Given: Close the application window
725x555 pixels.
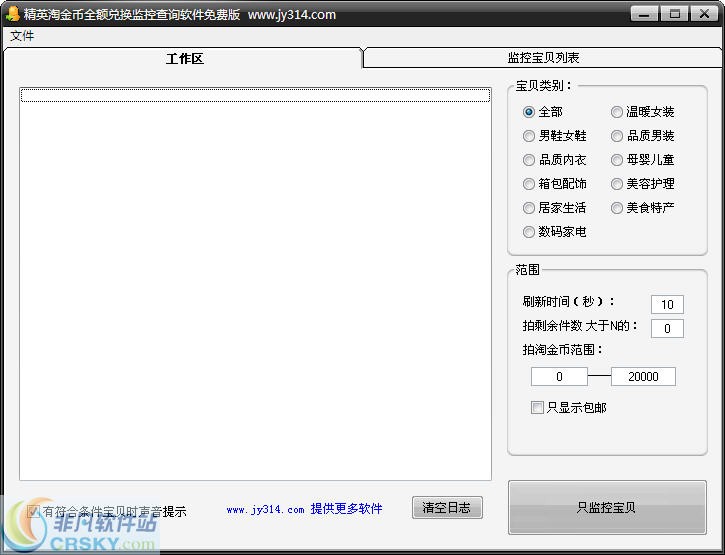Looking at the screenshot, I should coord(704,14).
